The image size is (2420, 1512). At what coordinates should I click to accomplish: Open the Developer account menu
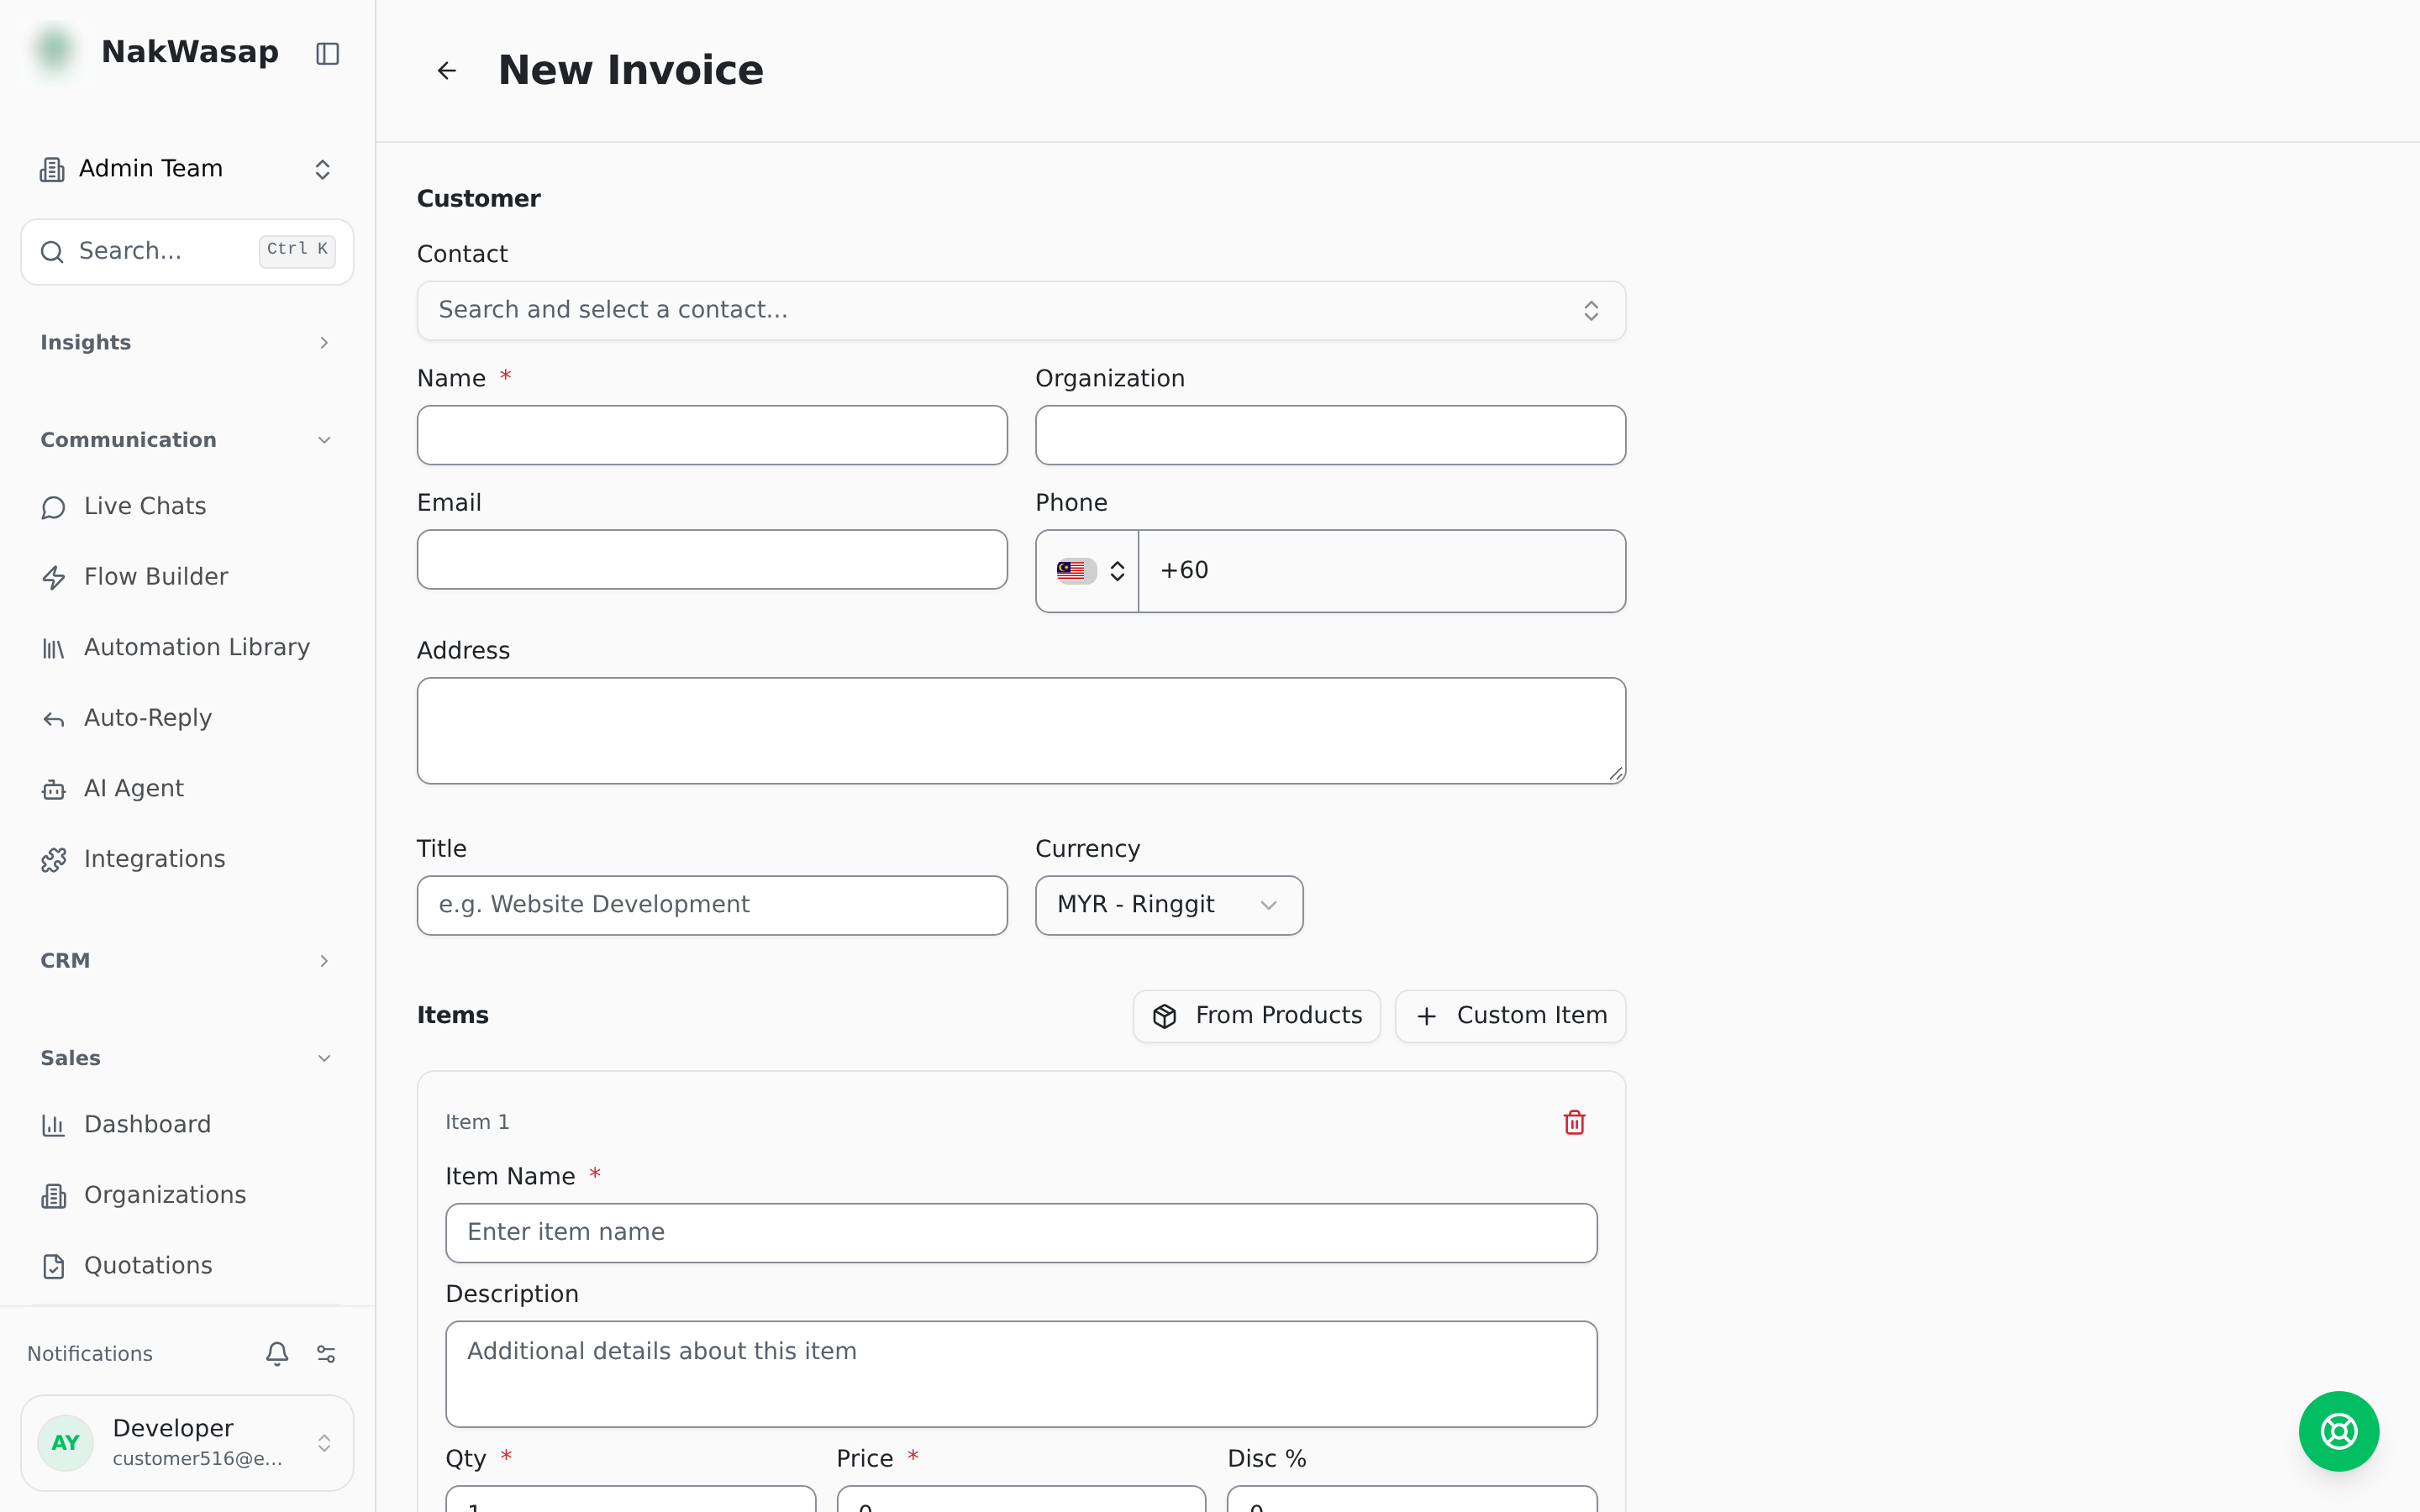tap(187, 1442)
